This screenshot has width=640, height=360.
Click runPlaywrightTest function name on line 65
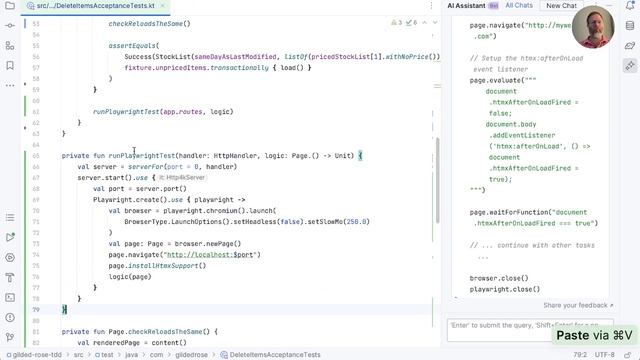click(142, 156)
